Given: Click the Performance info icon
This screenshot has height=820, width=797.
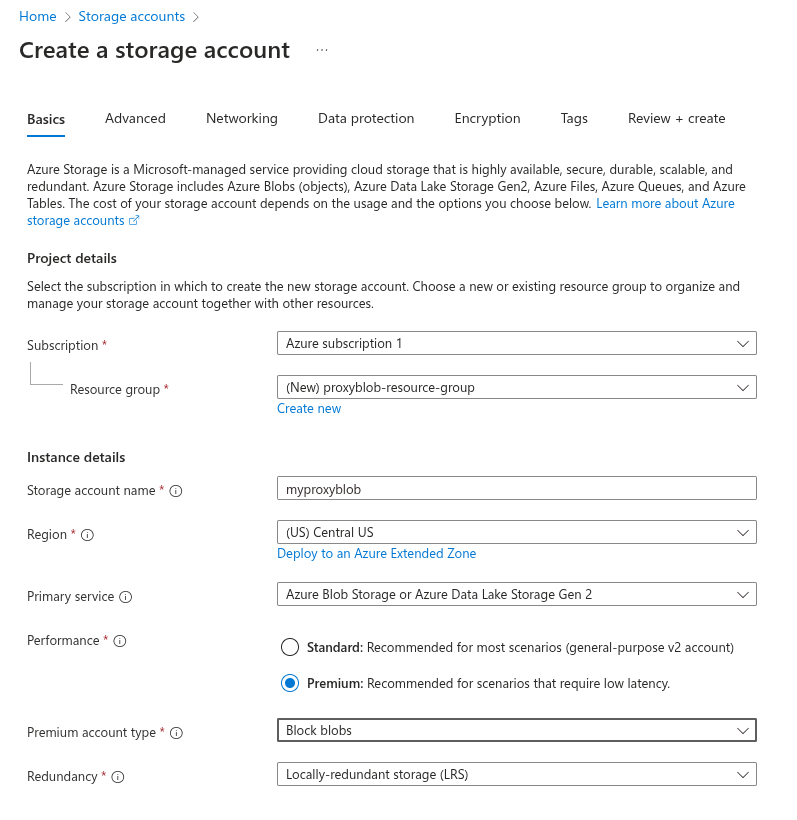Looking at the screenshot, I should (x=120, y=640).
